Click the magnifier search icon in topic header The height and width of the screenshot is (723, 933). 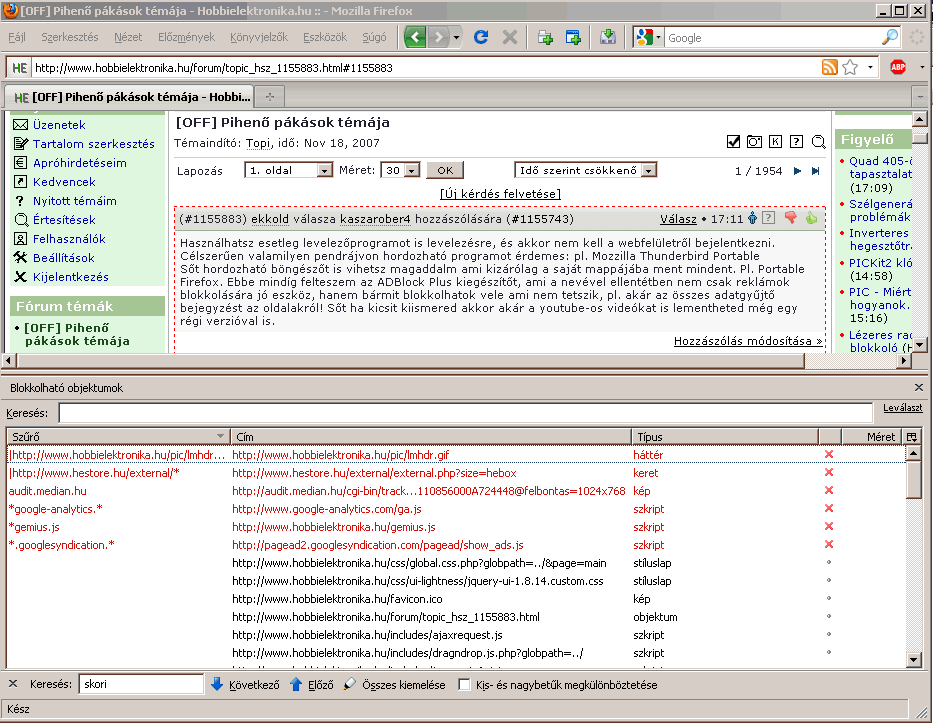[819, 142]
